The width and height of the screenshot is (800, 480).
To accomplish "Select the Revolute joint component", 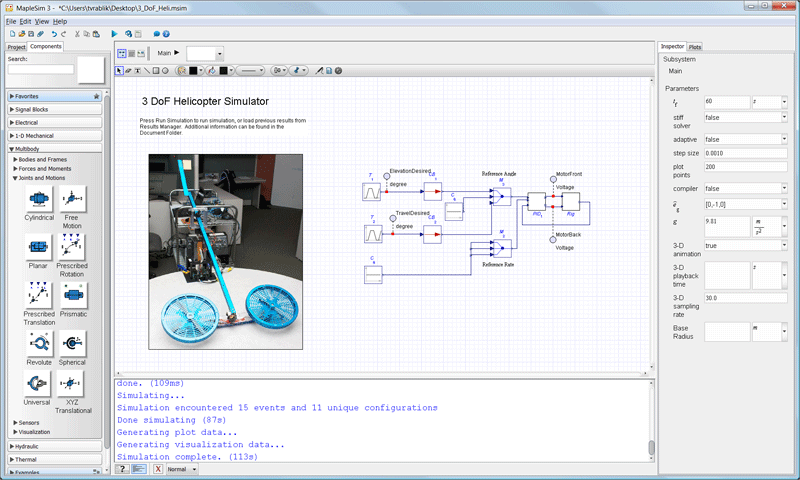I will coord(39,343).
